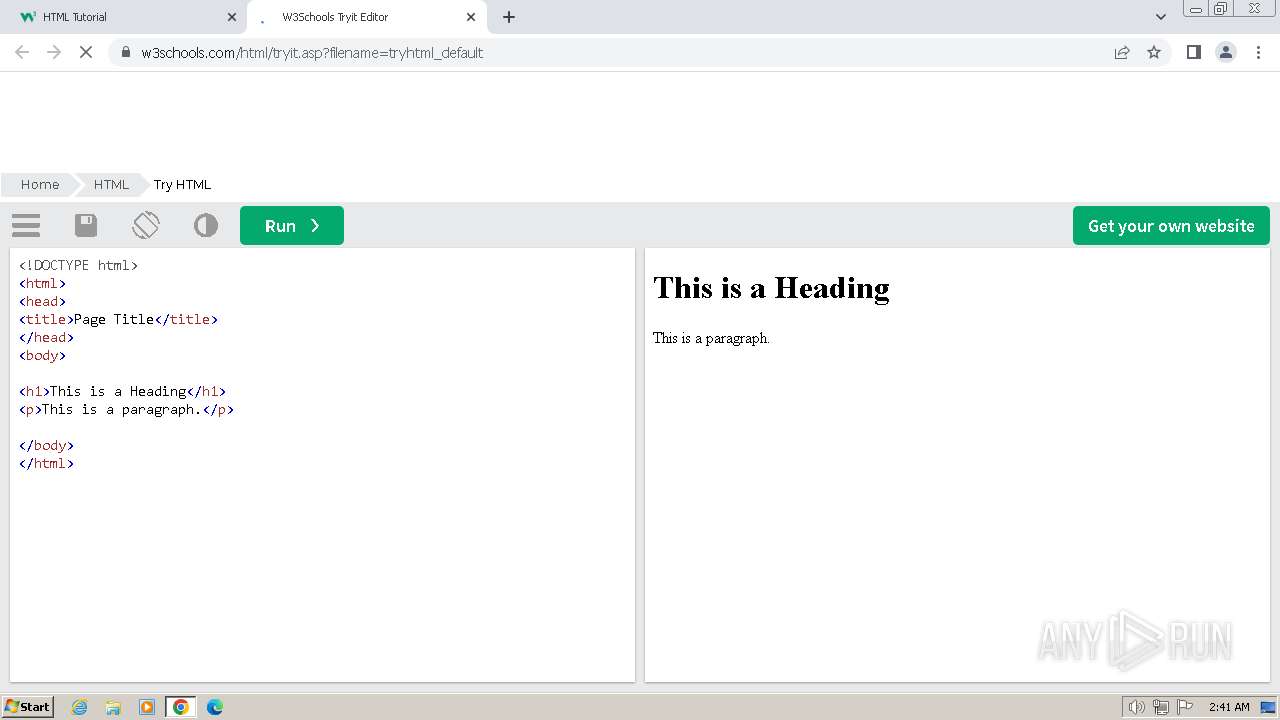Click the save code floppy icon
Viewport: 1280px width, 720px height.
tap(86, 225)
